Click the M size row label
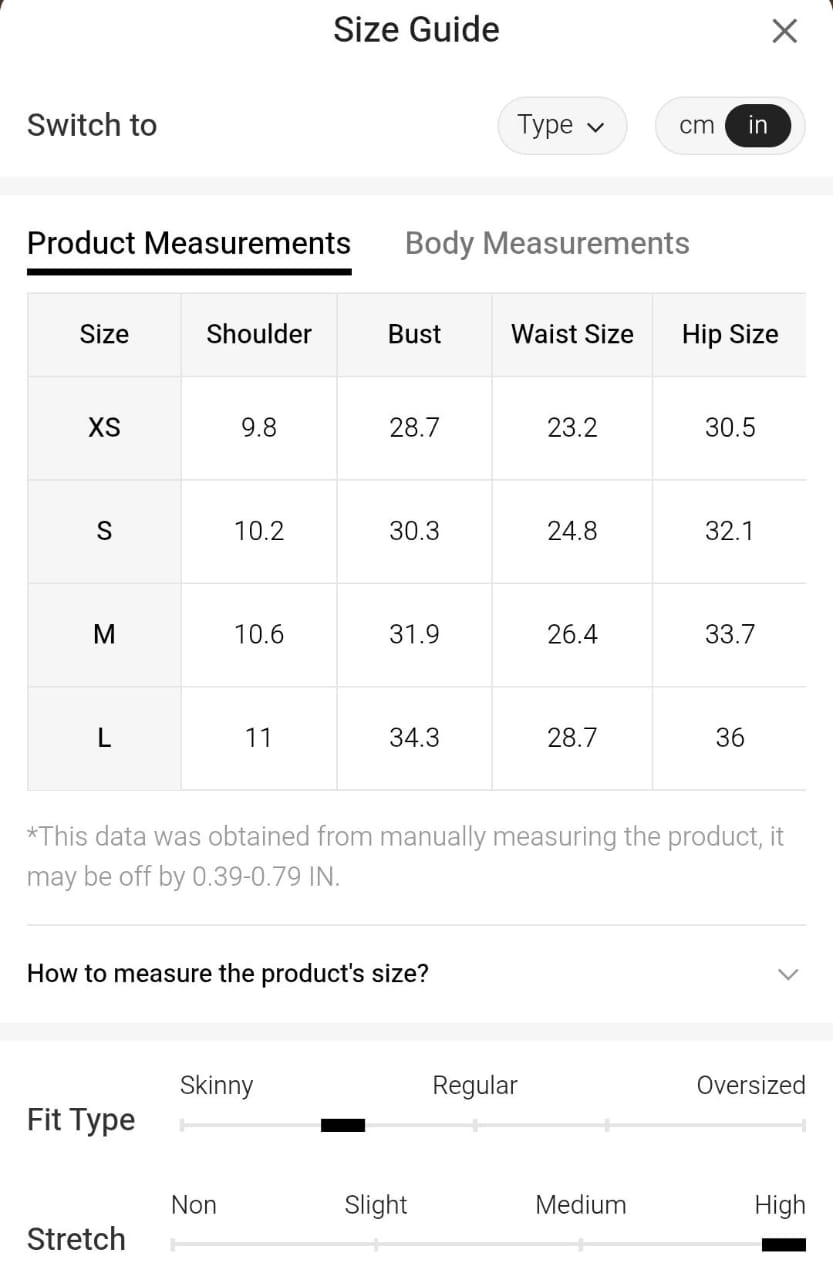833x1280 pixels. click(x=104, y=634)
